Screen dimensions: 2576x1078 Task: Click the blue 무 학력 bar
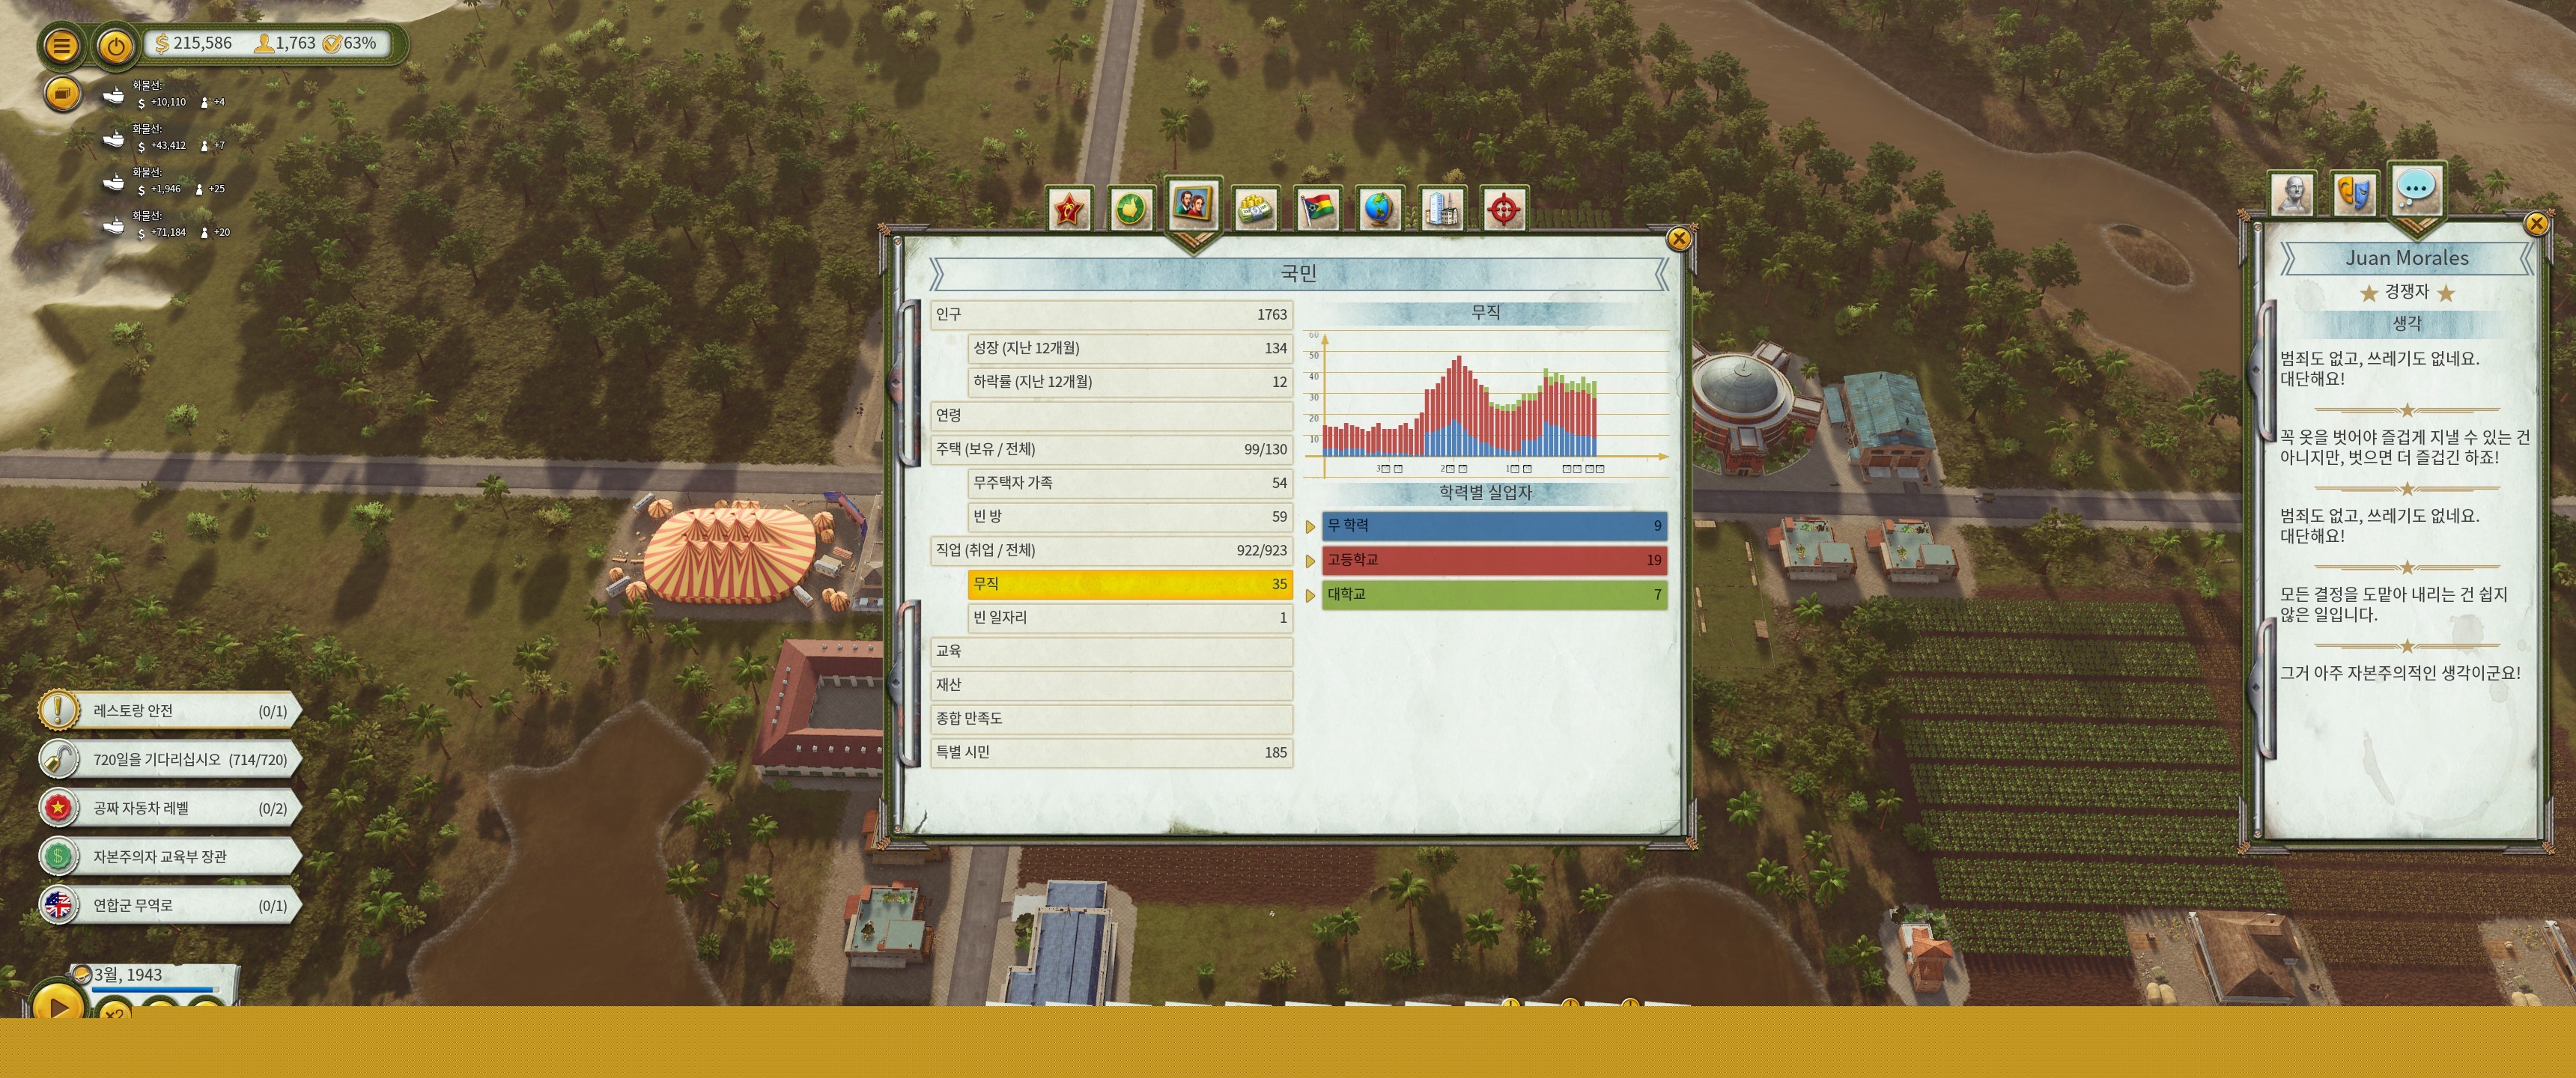[x=1493, y=526]
